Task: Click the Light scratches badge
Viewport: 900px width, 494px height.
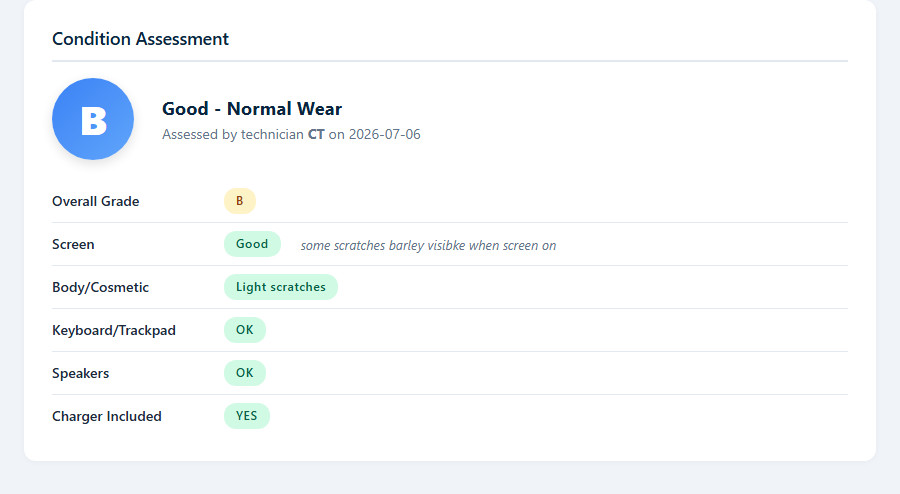Action: (x=281, y=287)
